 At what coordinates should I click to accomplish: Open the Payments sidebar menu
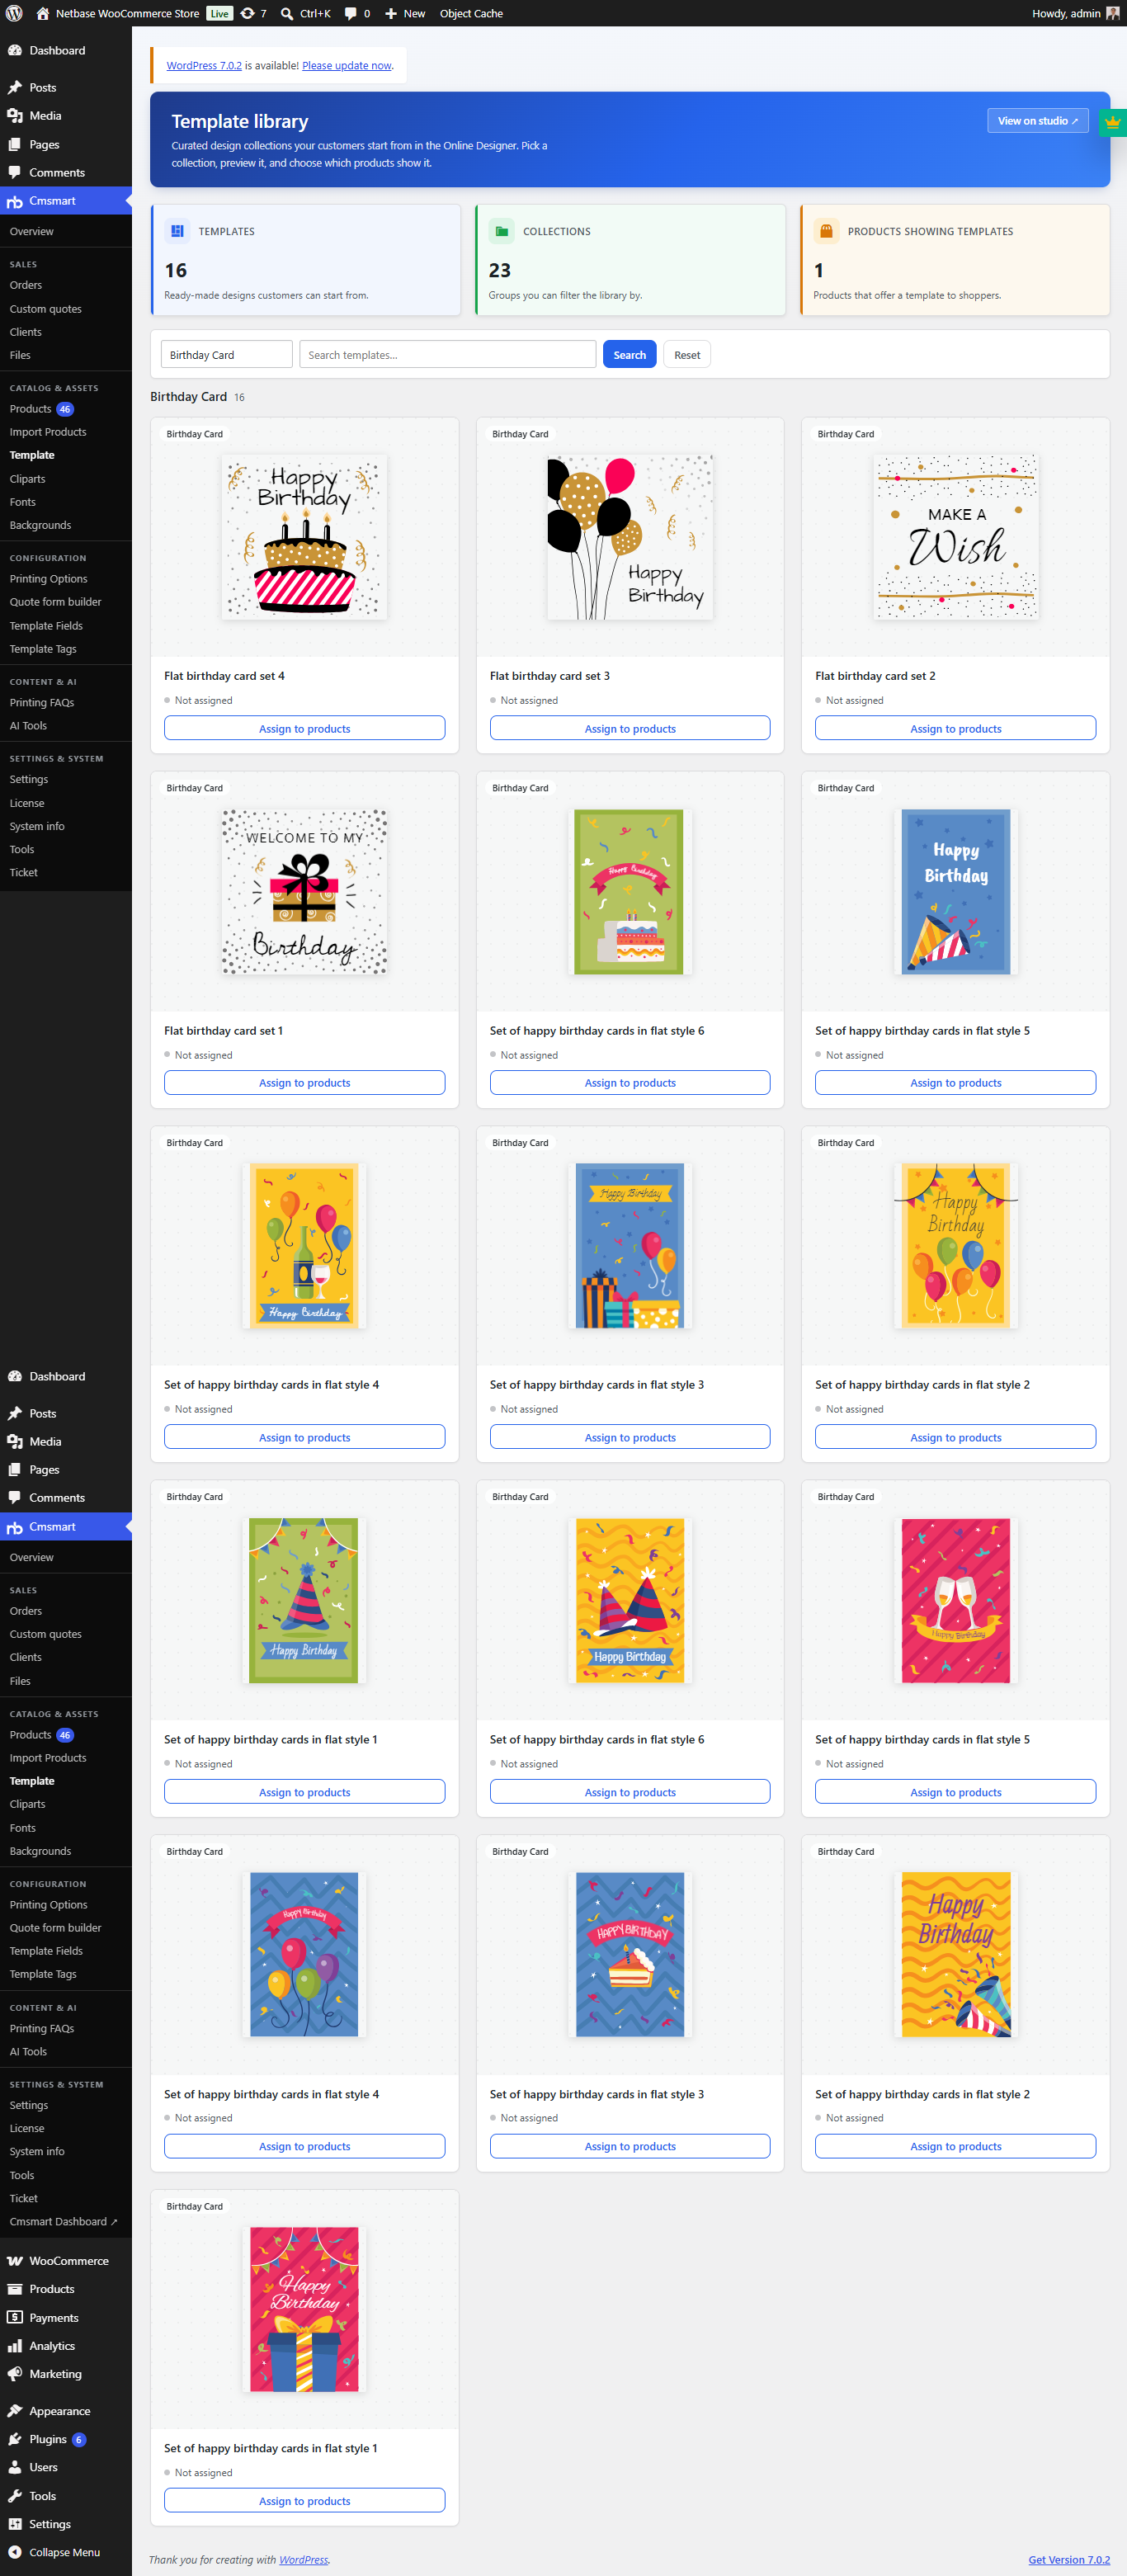66,2317
